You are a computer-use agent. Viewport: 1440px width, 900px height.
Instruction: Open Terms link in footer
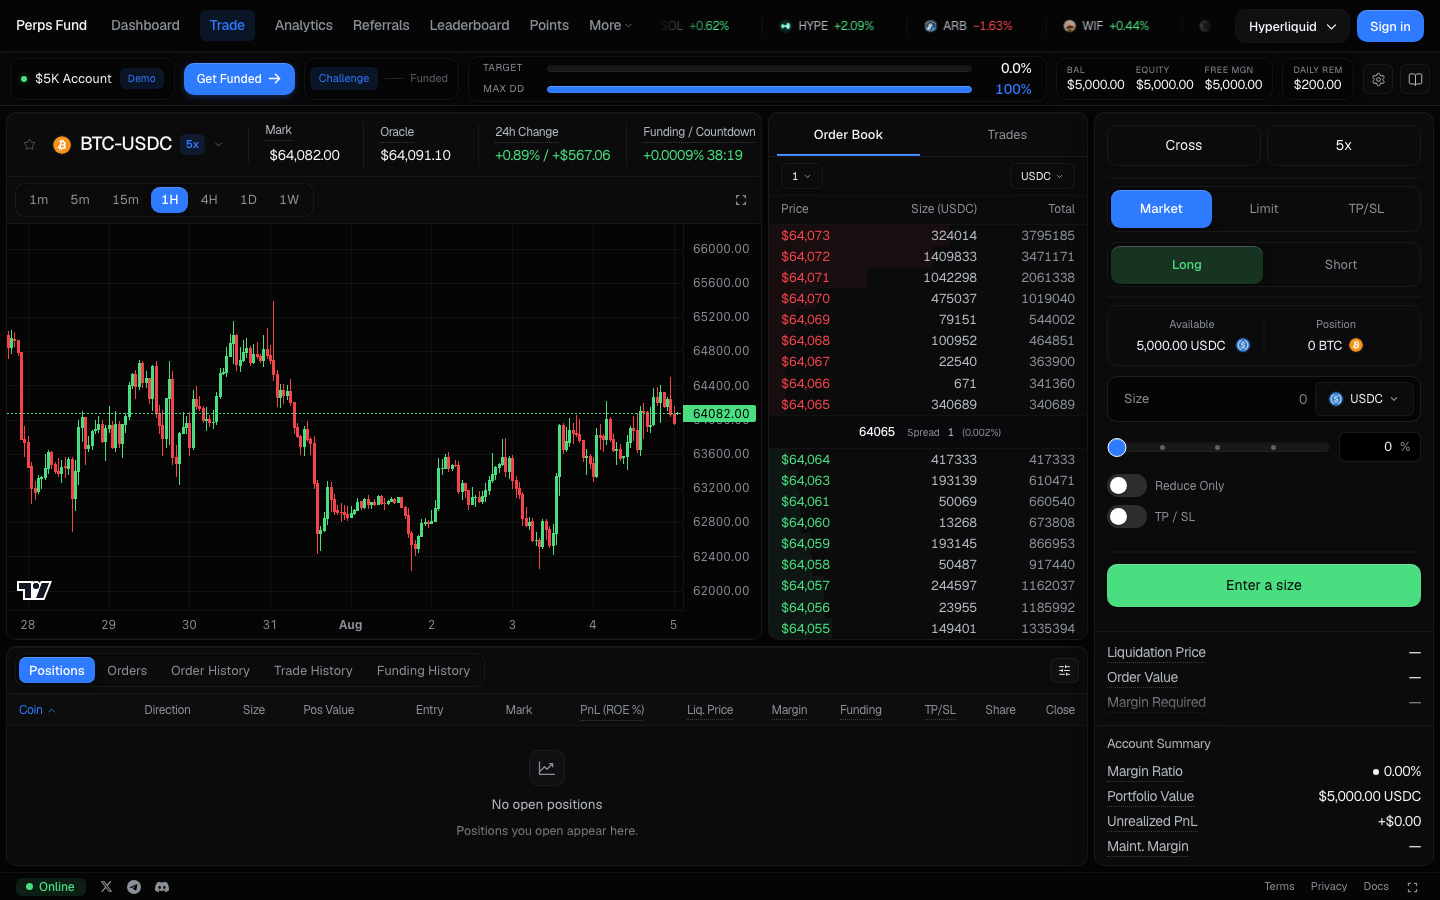[1279, 887]
